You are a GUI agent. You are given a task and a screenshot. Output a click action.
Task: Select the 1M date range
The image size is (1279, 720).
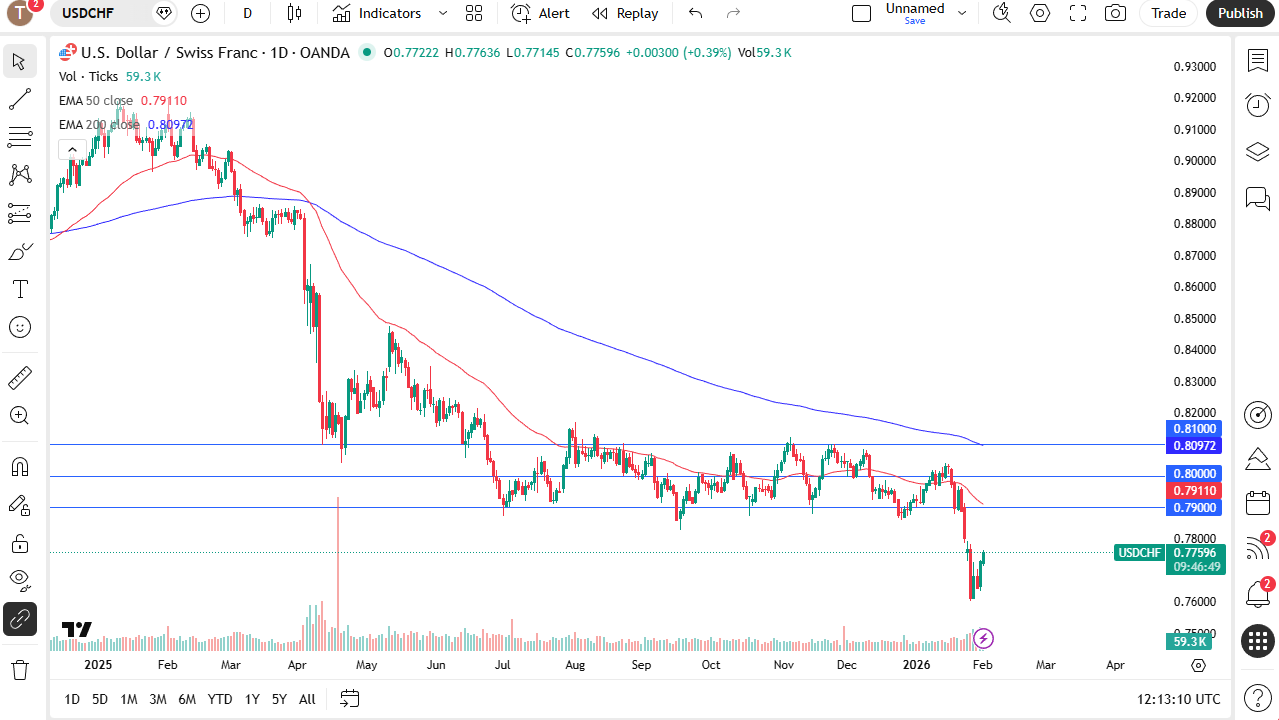129,699
